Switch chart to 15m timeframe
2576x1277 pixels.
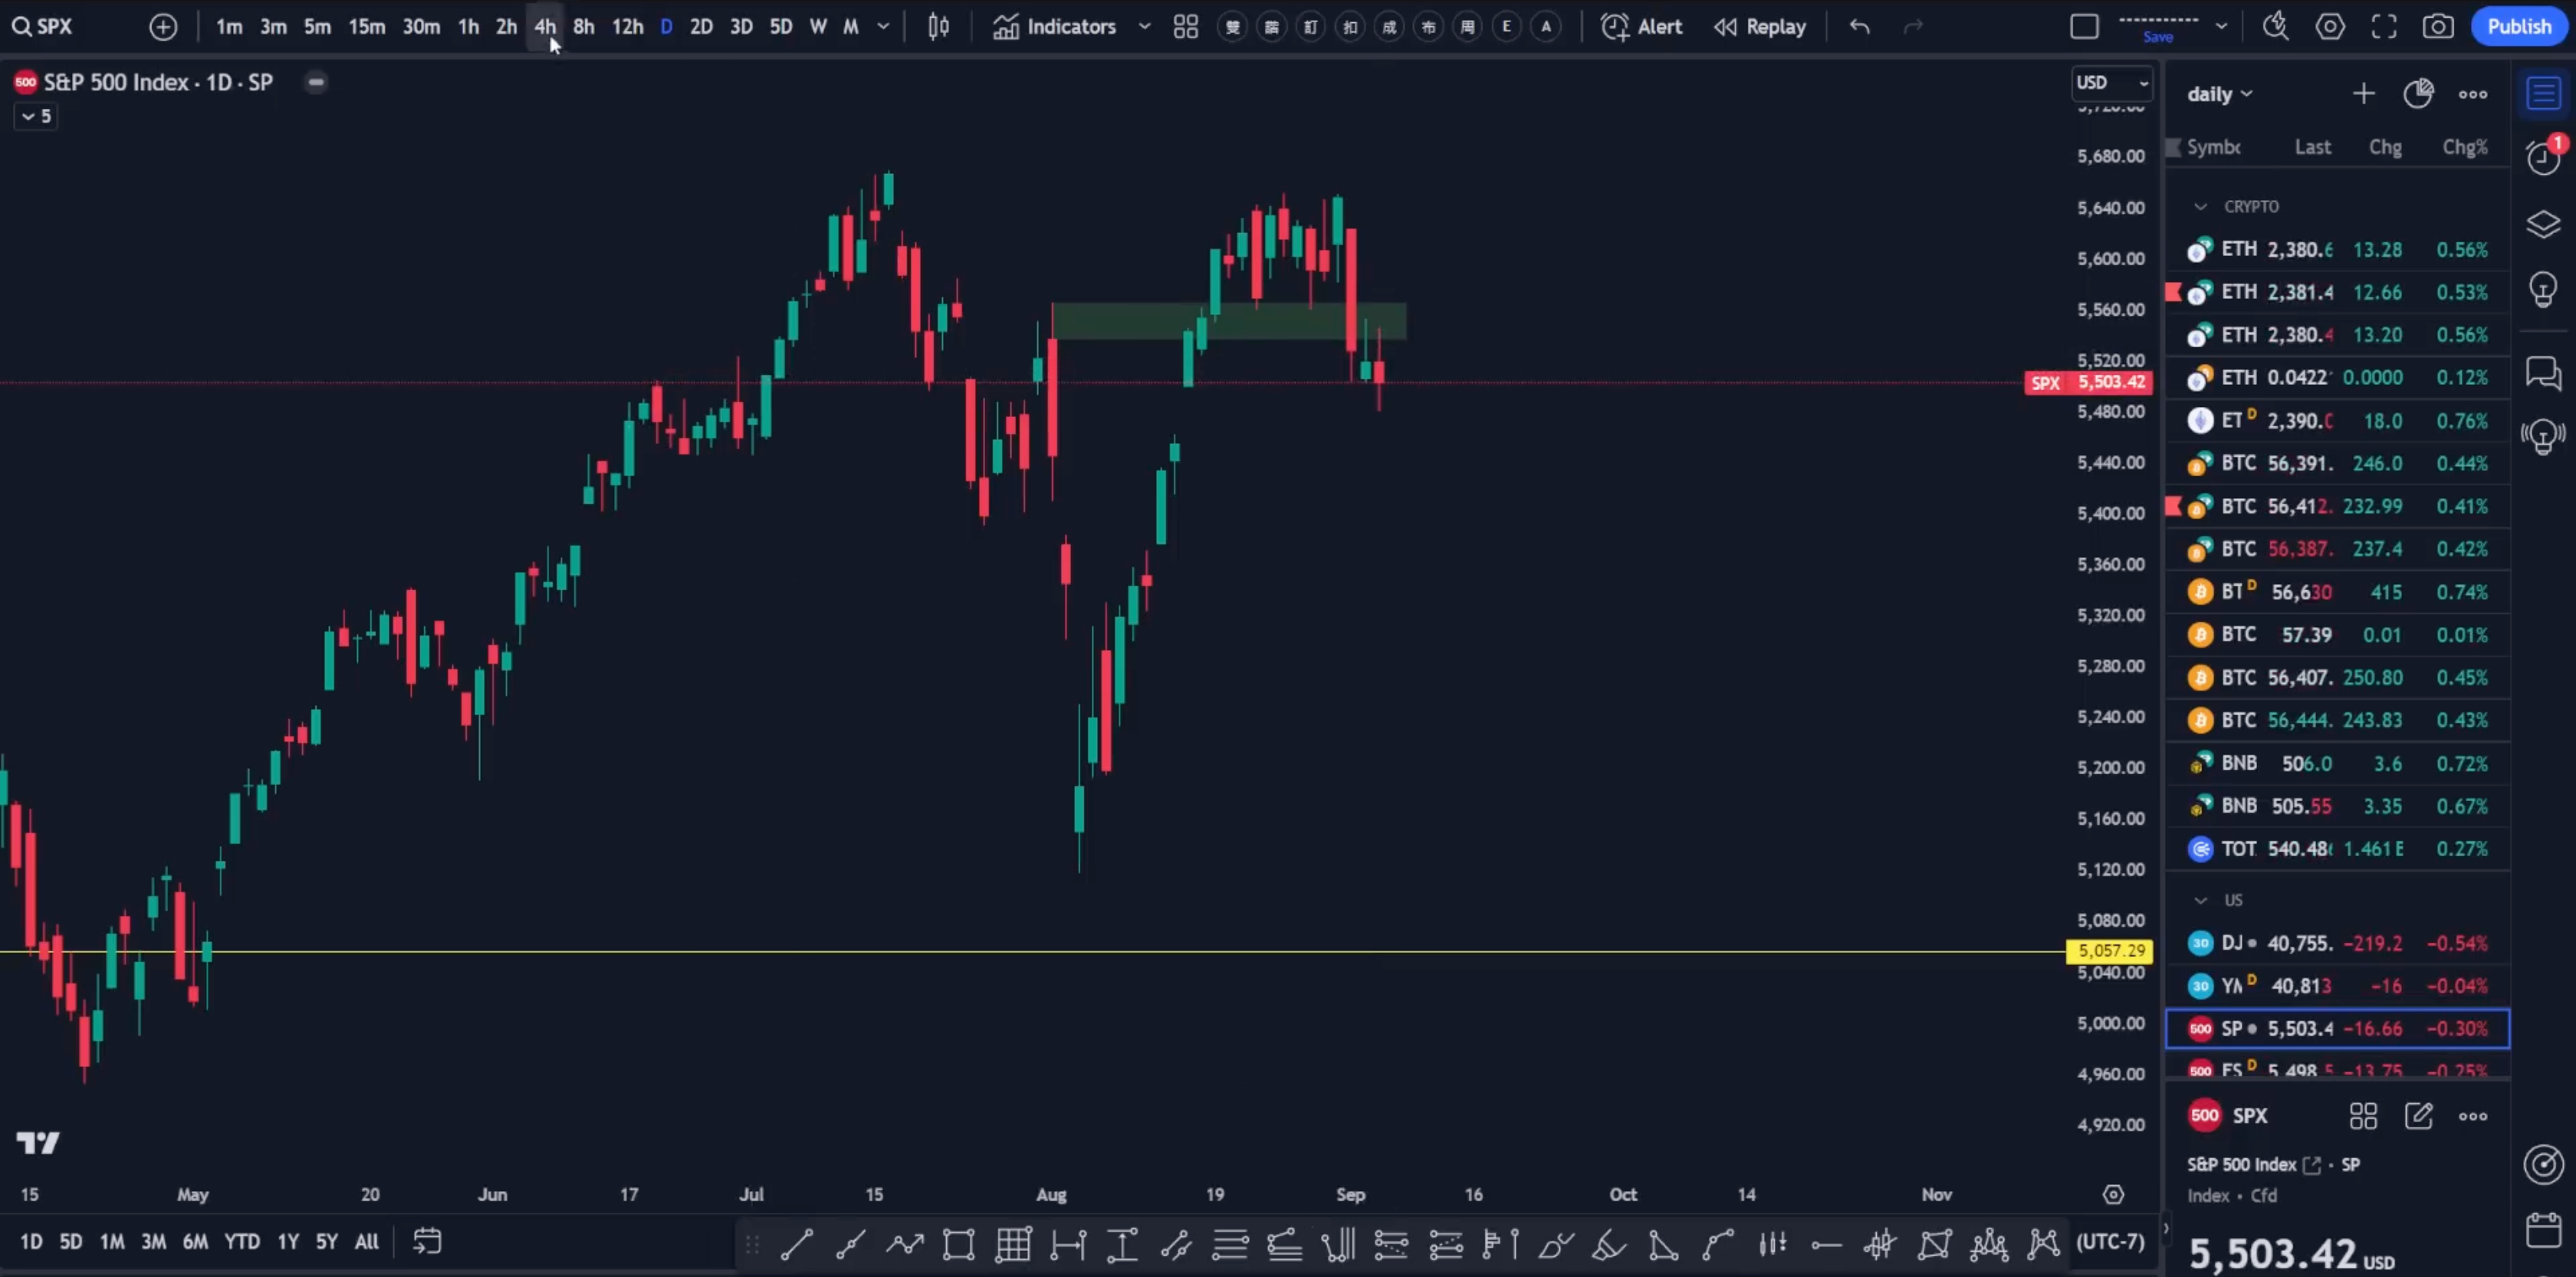pos(366,27)
